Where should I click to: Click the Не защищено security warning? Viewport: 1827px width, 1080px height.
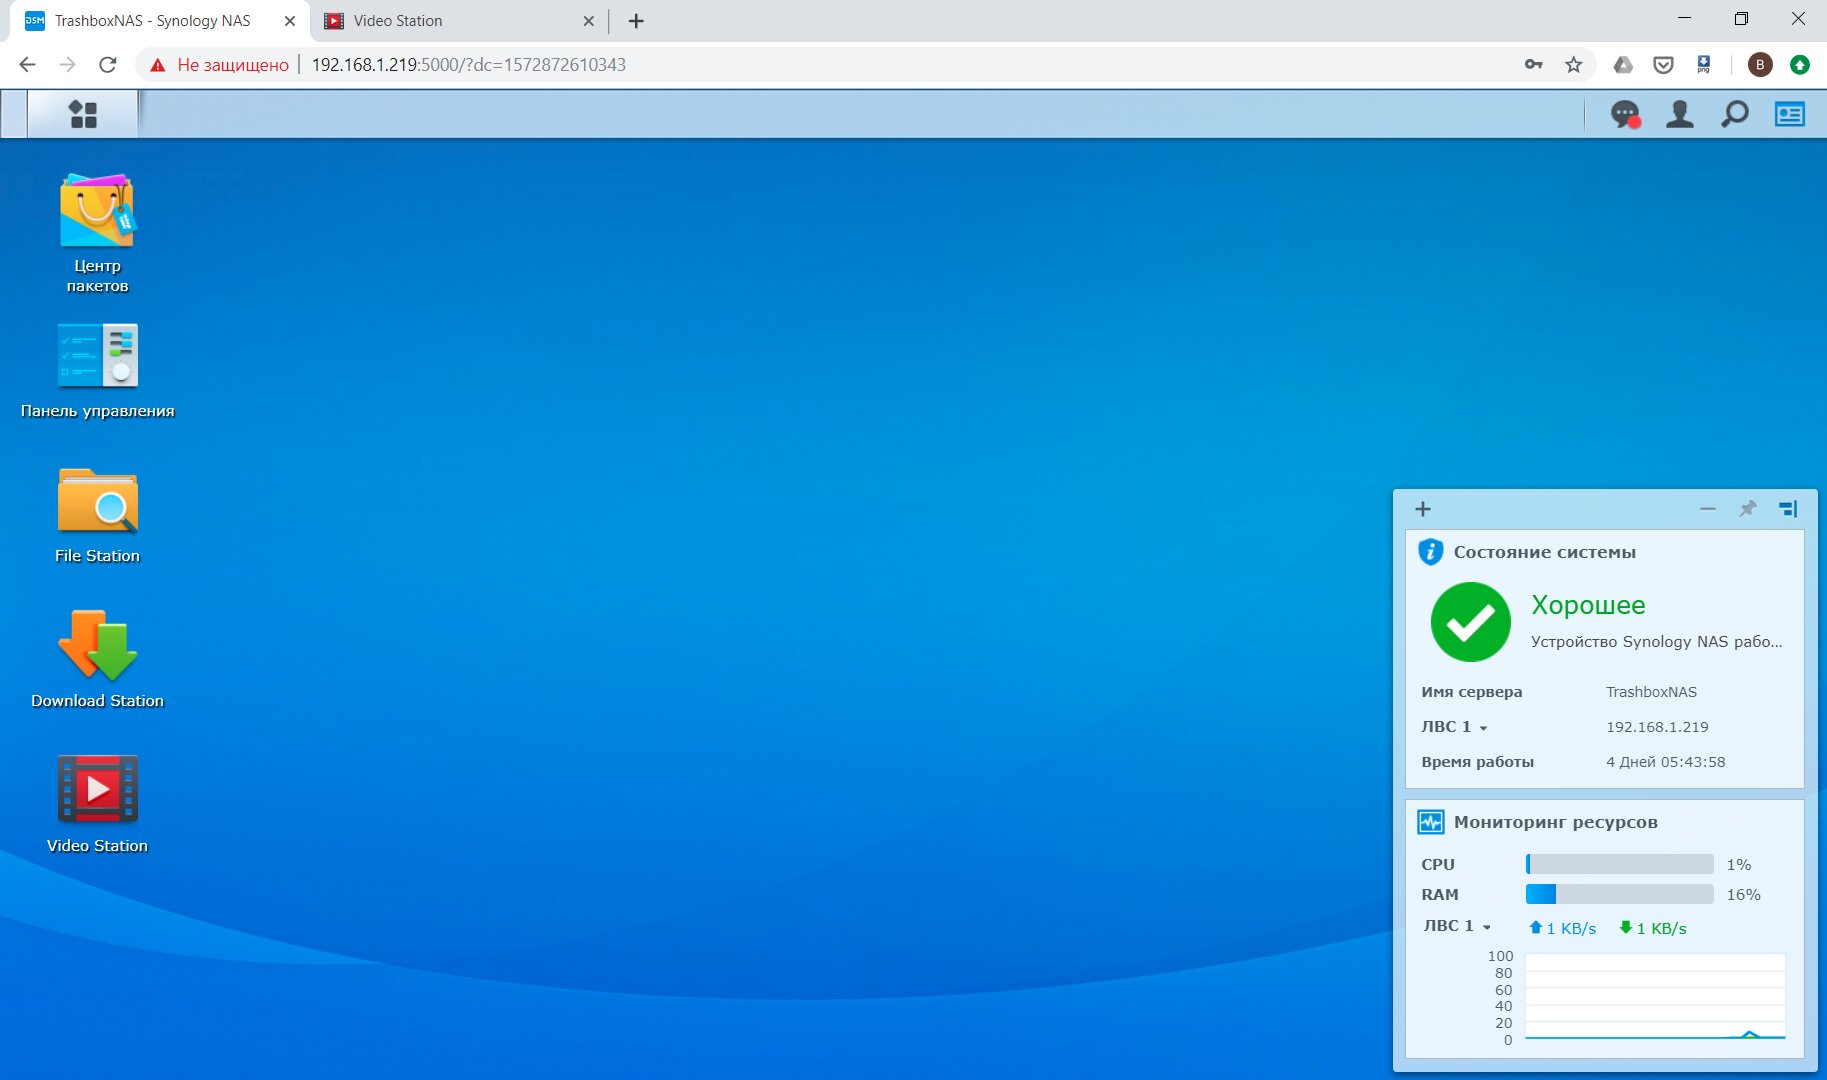point(219,65)
